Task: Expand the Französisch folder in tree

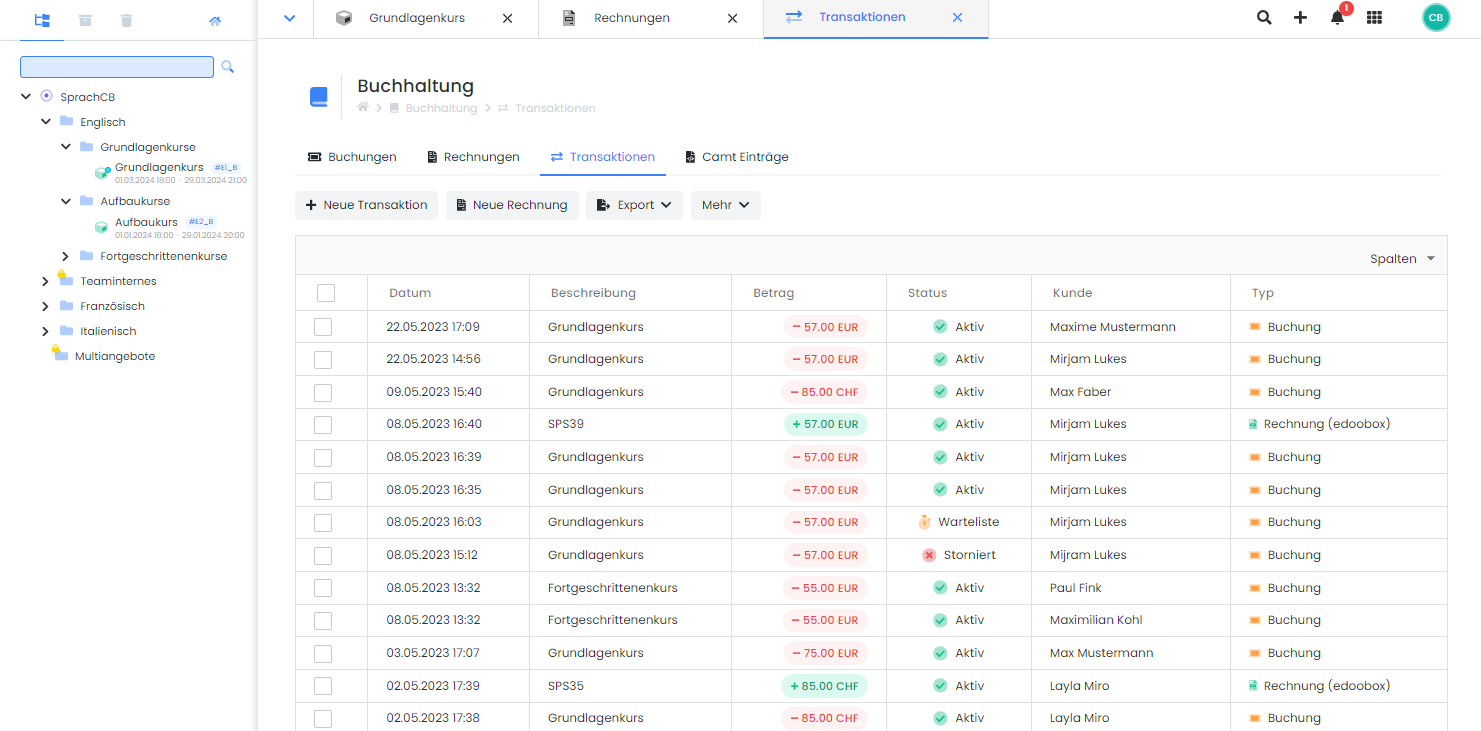Action: click(45, 306)
